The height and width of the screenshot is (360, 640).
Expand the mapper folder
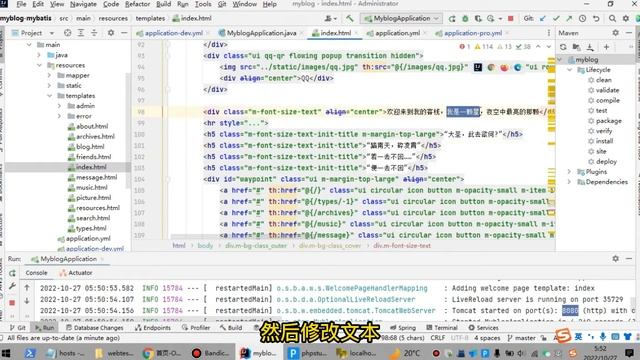tap(49, 75)
